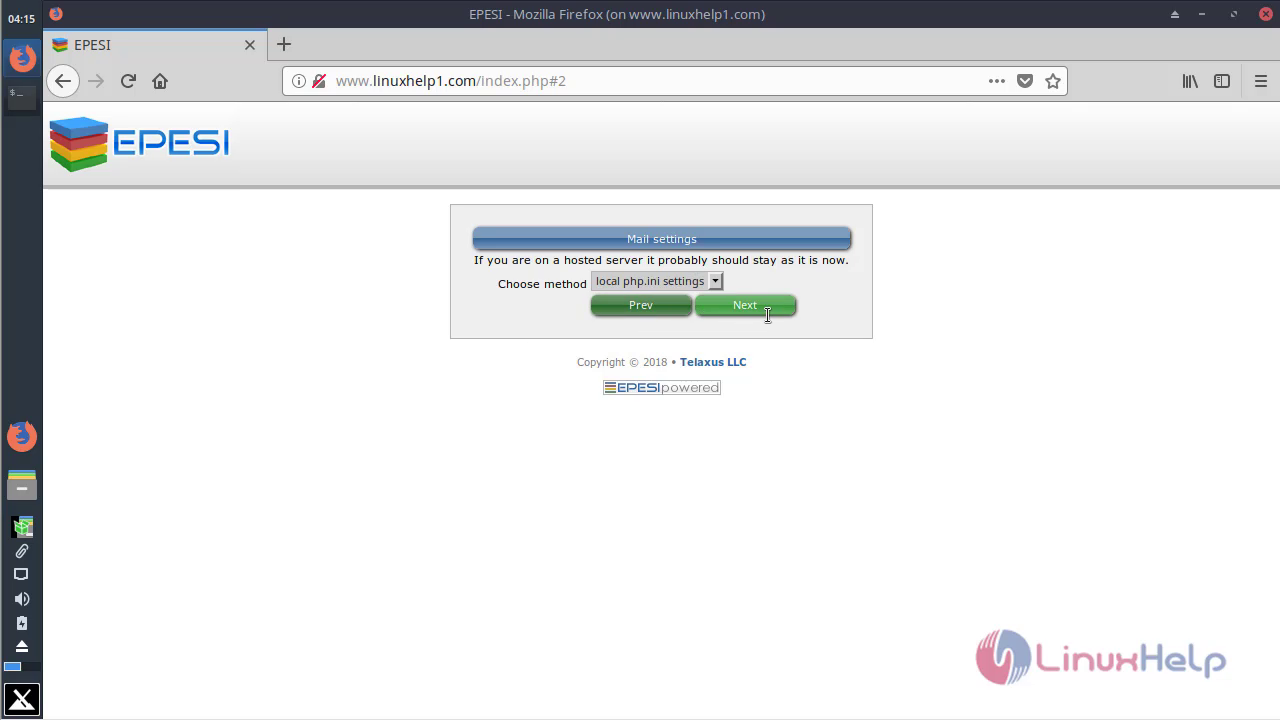This screenshot has width=1280, height=720.
Task: Click the insecure connection lock icon
Action: pyautogui.click(x=319, y=81)
